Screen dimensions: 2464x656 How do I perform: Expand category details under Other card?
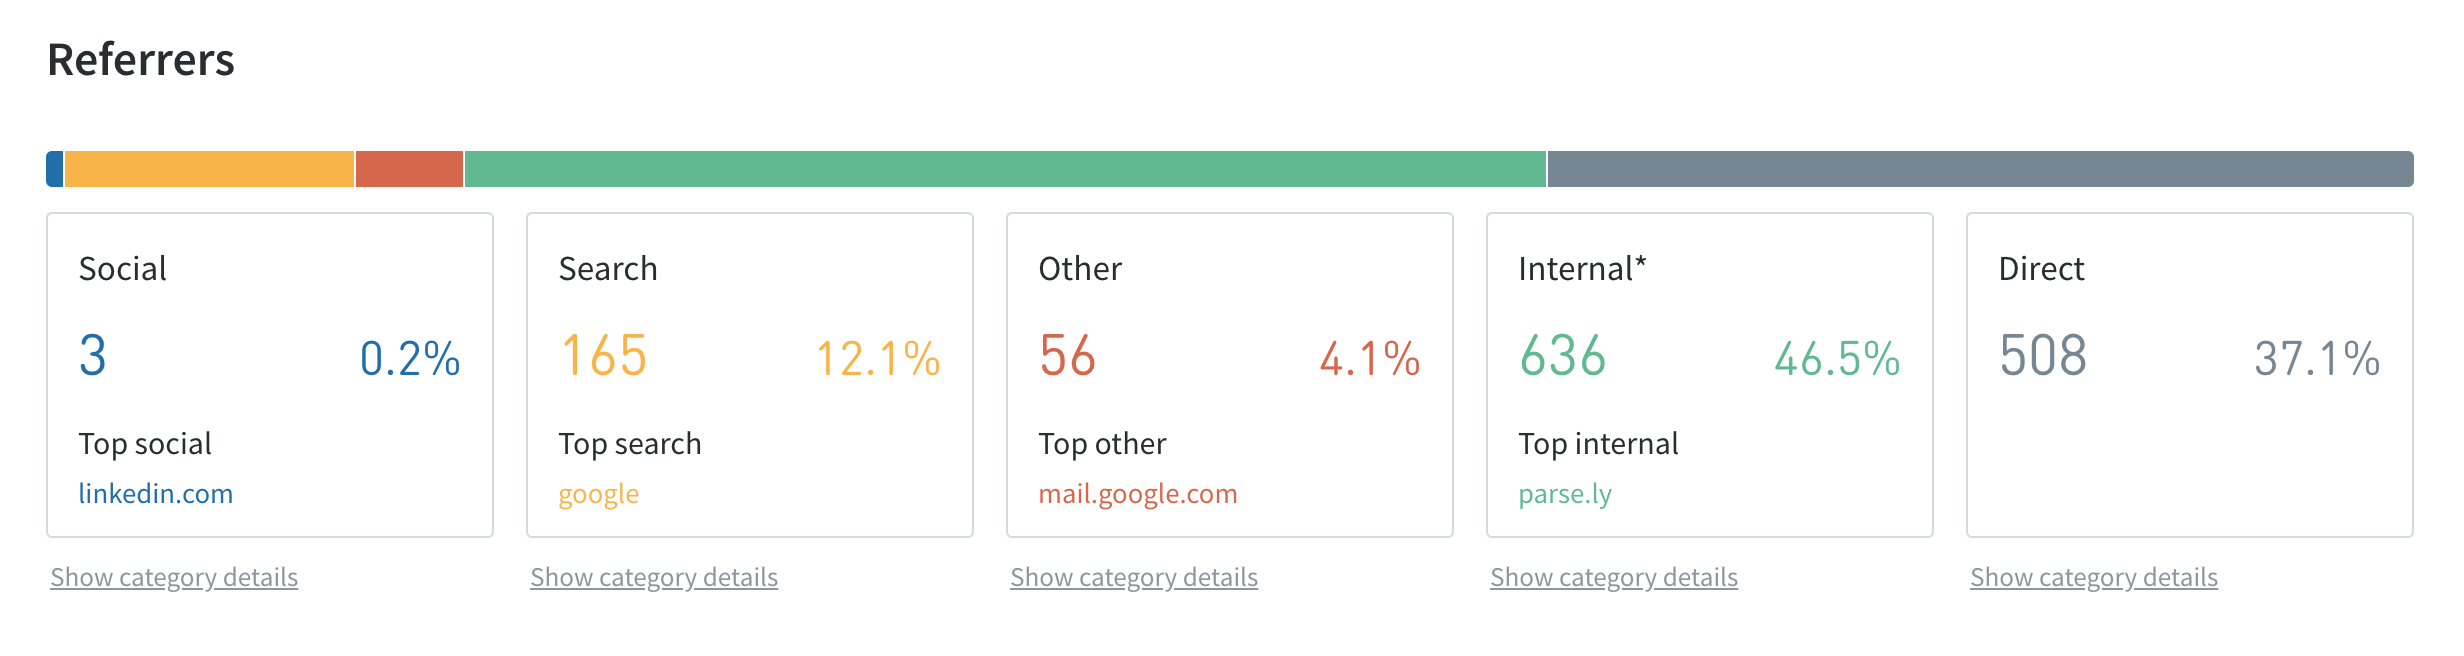(x=1134, y=577)
